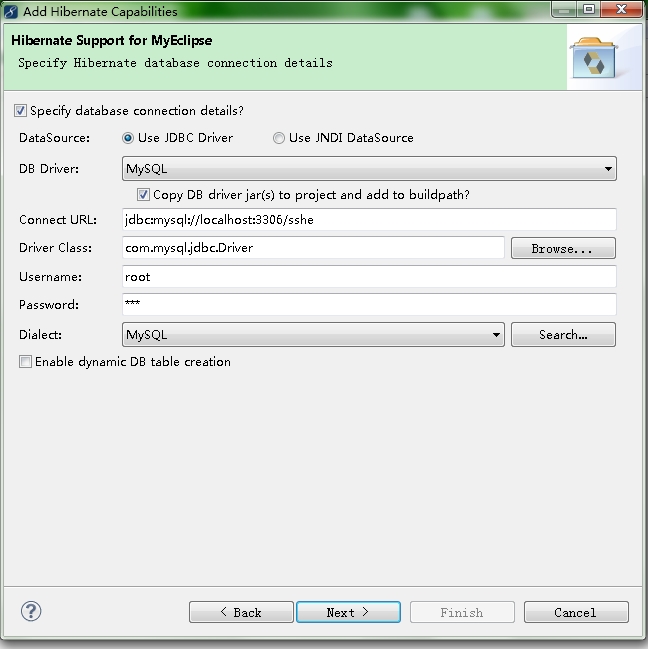This screenshot has width=648, height=649.
Task: Click the MyEclipse icon in title bar
Action: [x=10, y=12]
